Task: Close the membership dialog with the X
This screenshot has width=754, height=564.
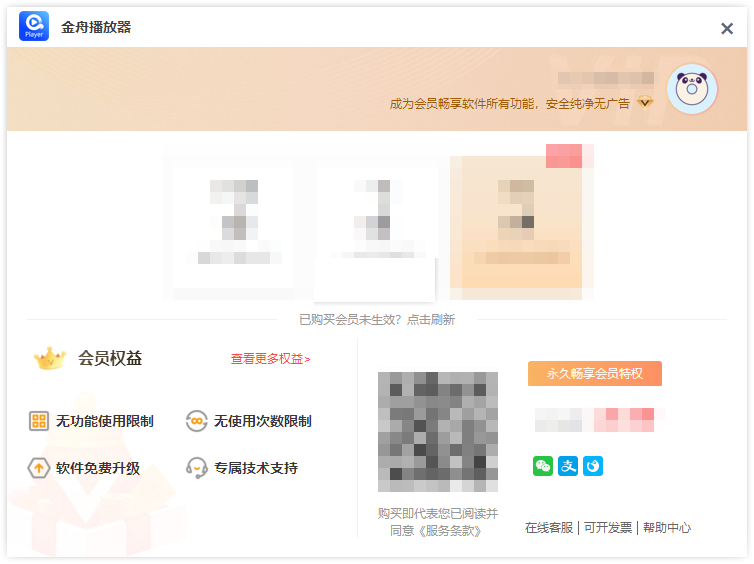Action: 727,28
